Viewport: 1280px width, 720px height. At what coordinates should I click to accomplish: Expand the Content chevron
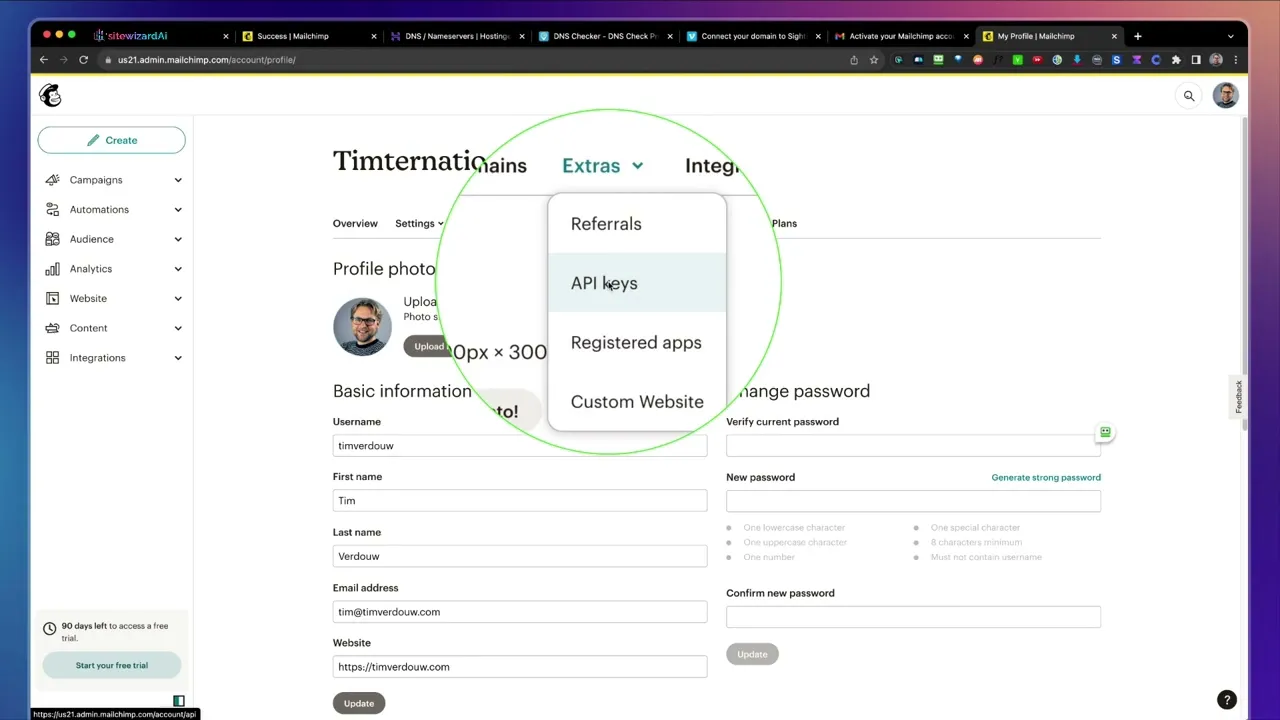178,328
